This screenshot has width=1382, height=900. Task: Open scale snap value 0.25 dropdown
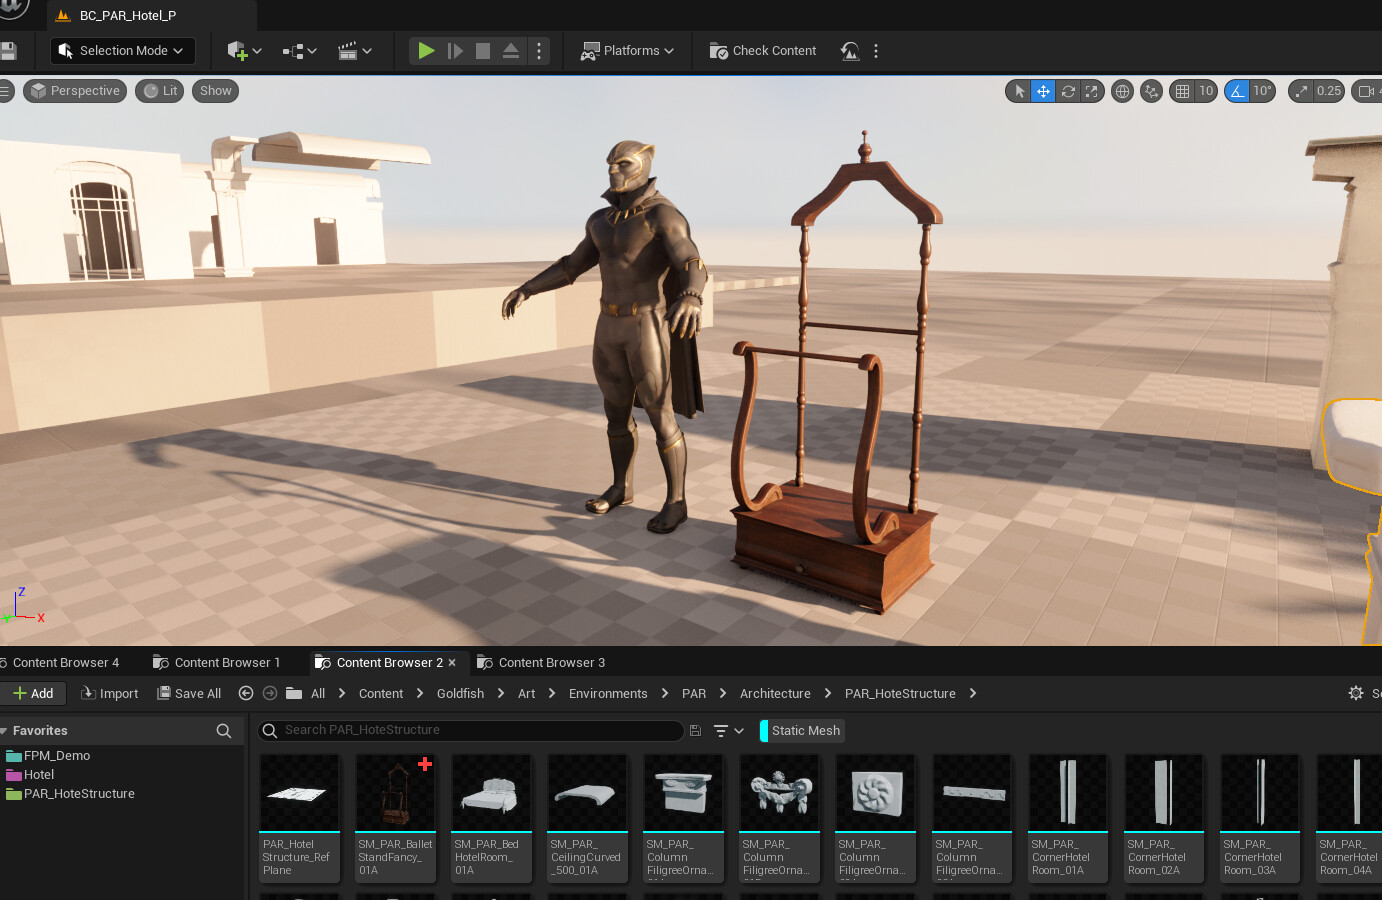[x=1329, y=91]
